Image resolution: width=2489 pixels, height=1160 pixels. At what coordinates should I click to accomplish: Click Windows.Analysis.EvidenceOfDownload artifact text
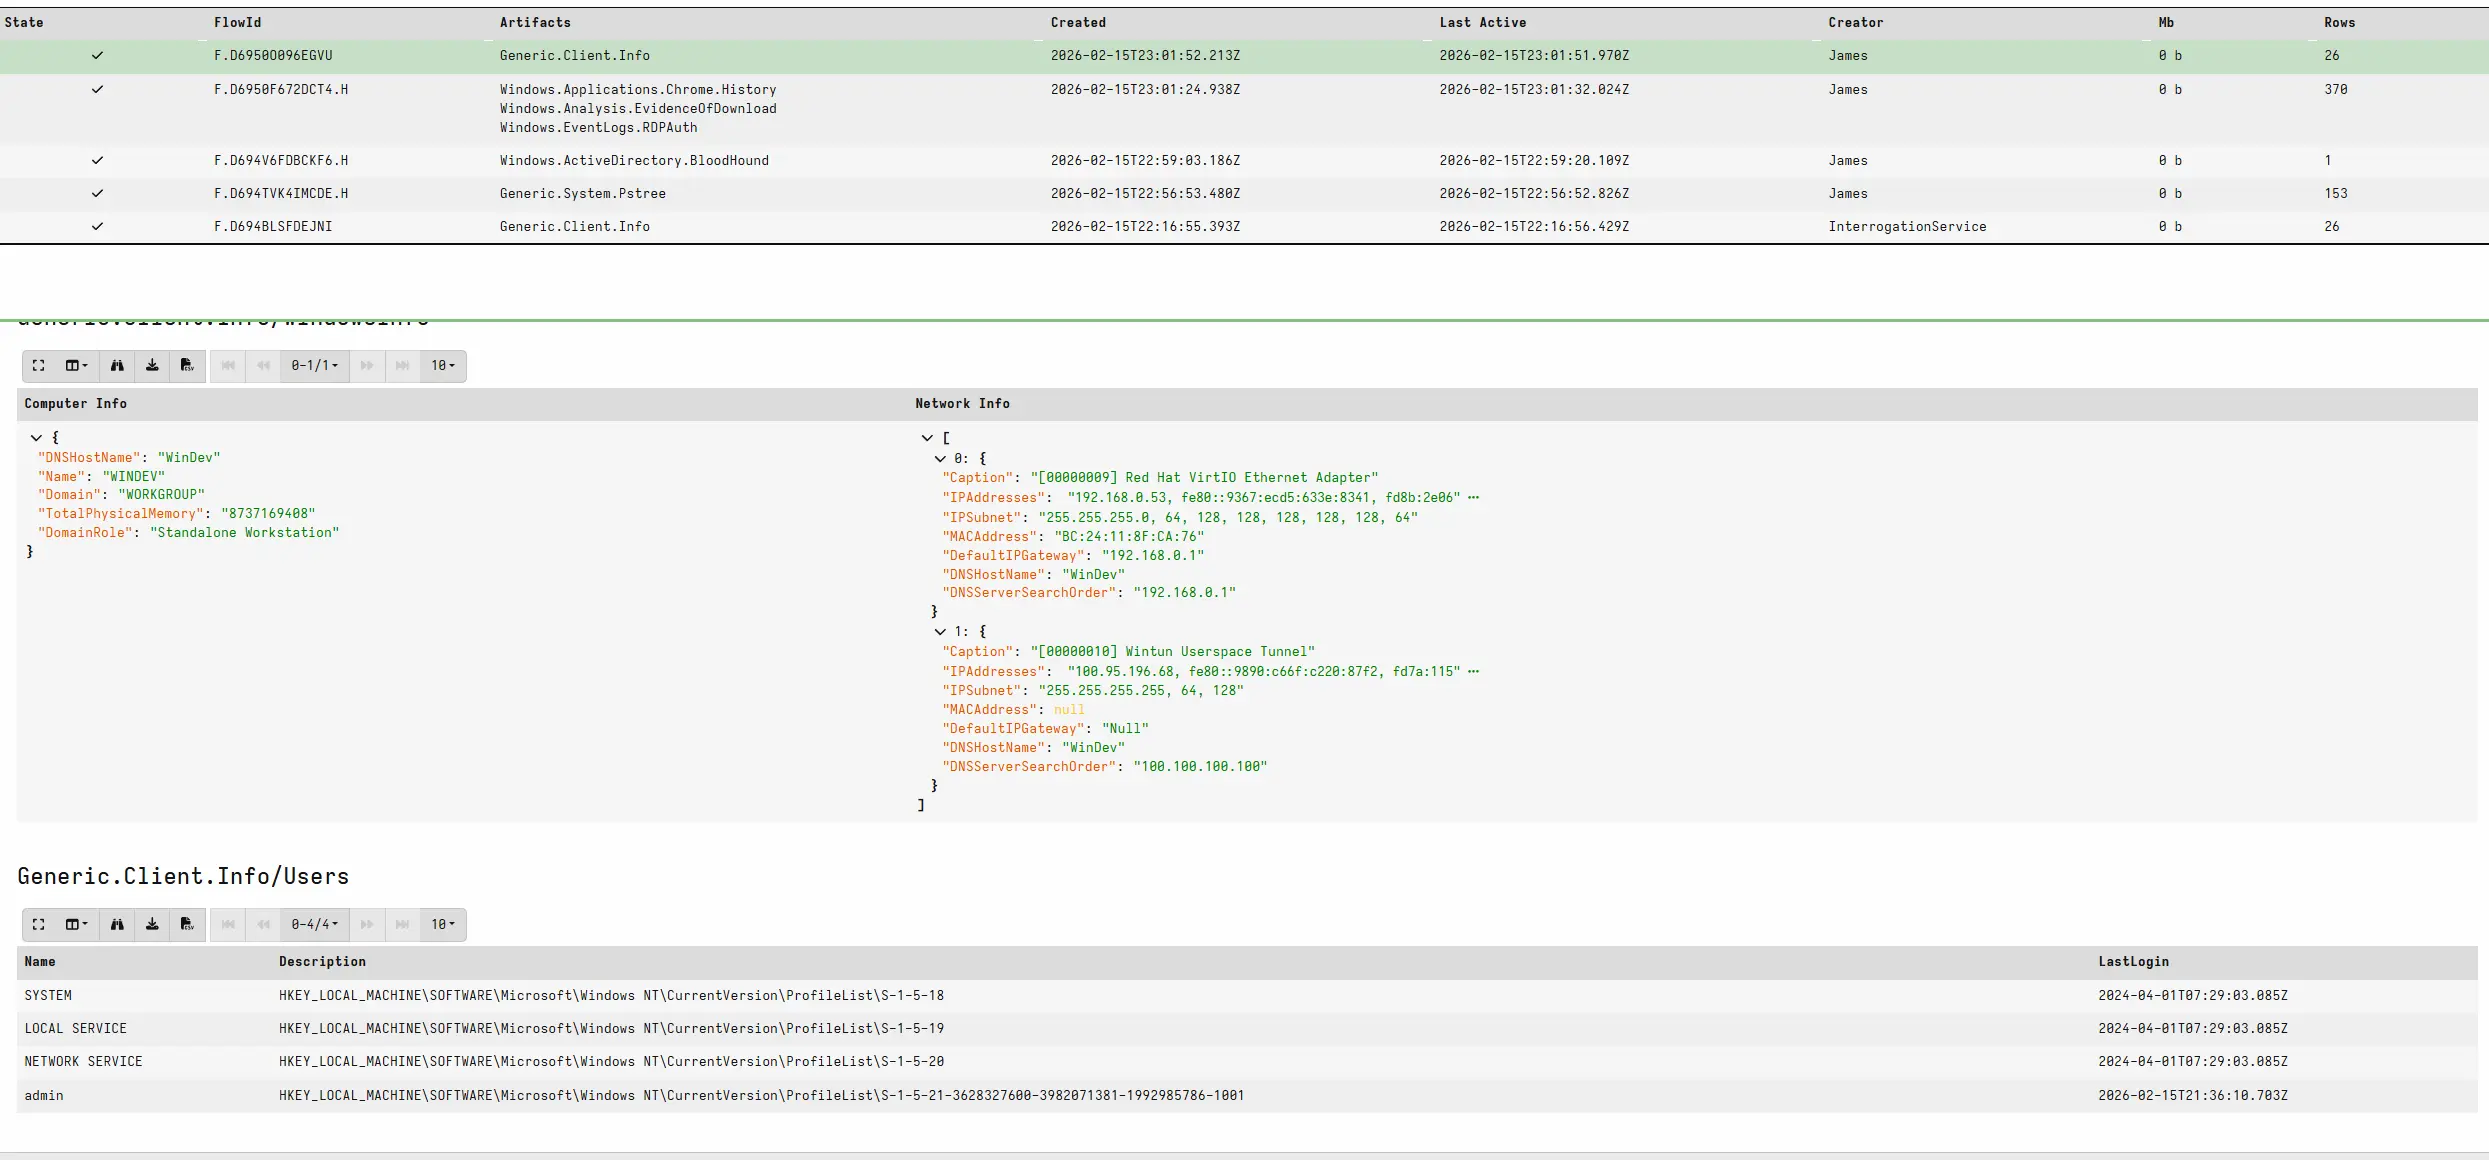[638, 109]
